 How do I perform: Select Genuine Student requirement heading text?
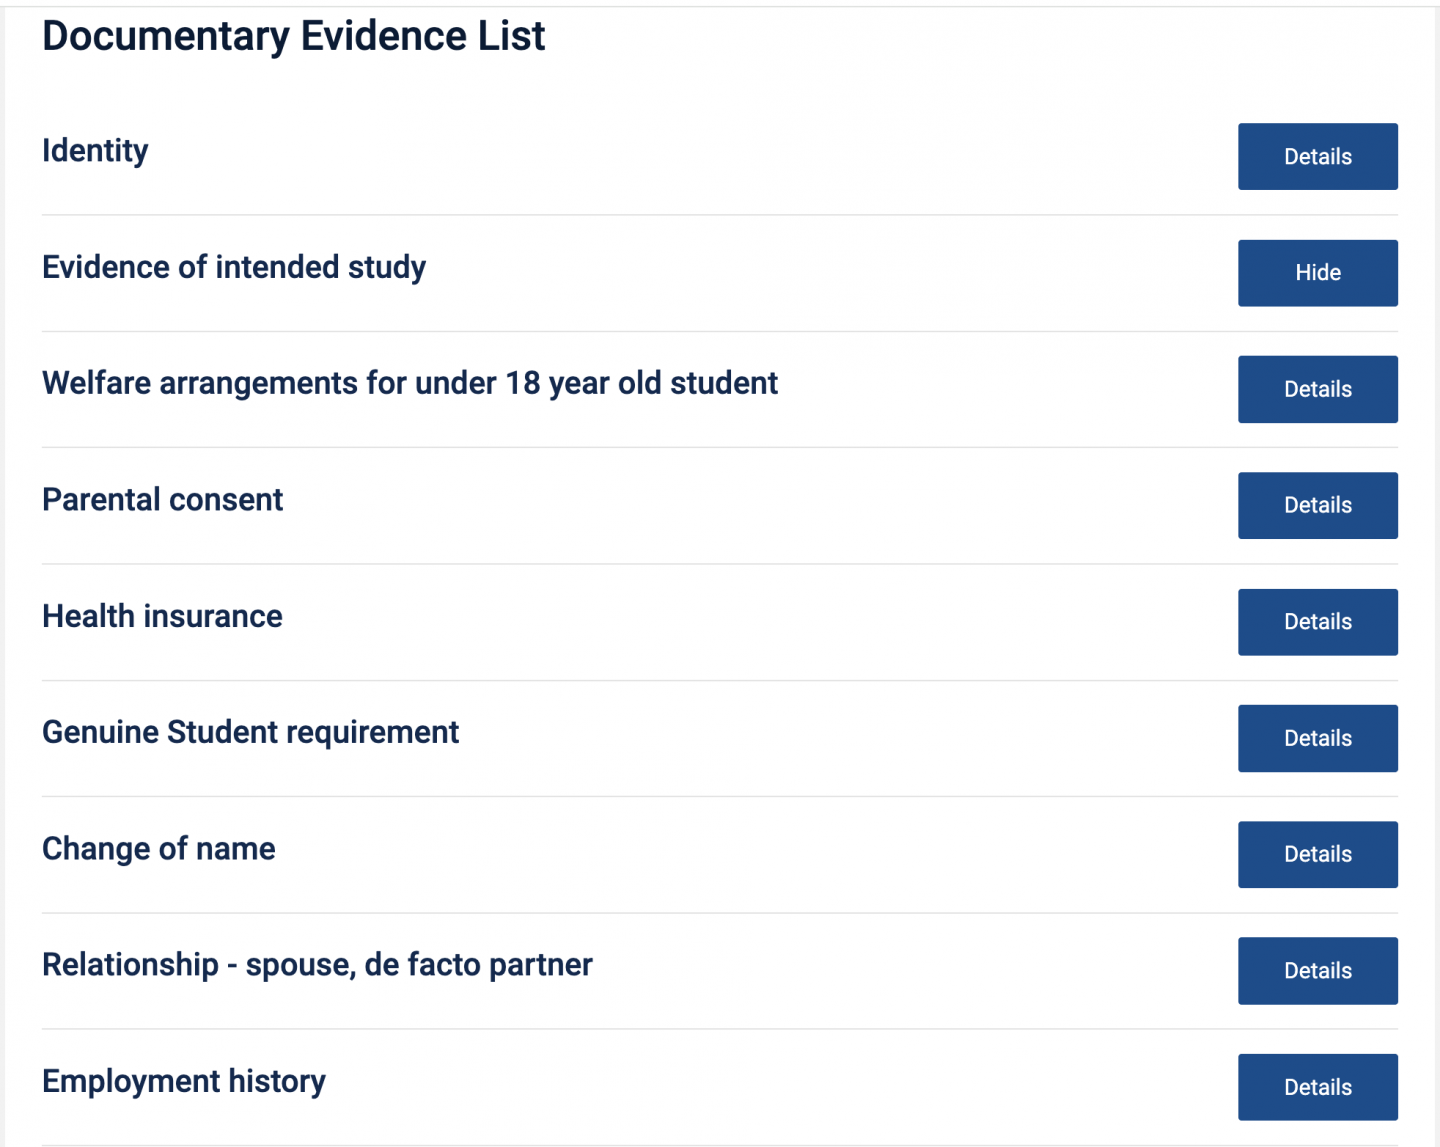pyautogui.click(x=250, y=733)
